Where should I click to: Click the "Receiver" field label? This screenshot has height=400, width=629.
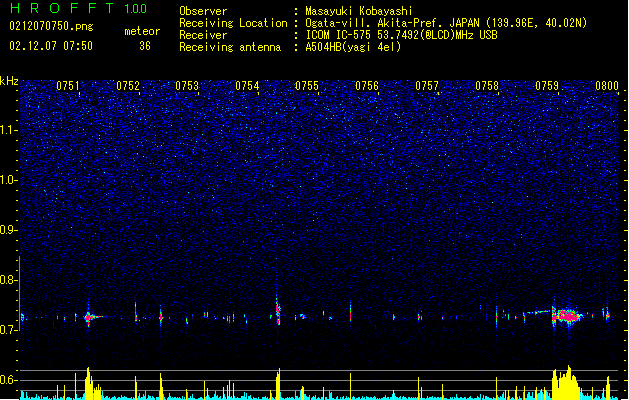coord(203,35)
